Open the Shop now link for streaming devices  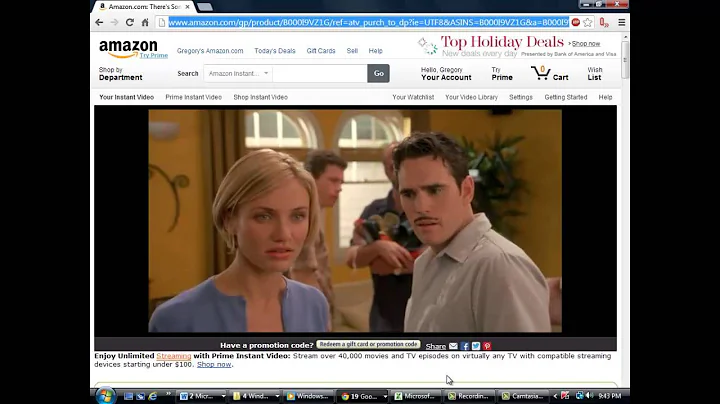(x=214, y=365)
